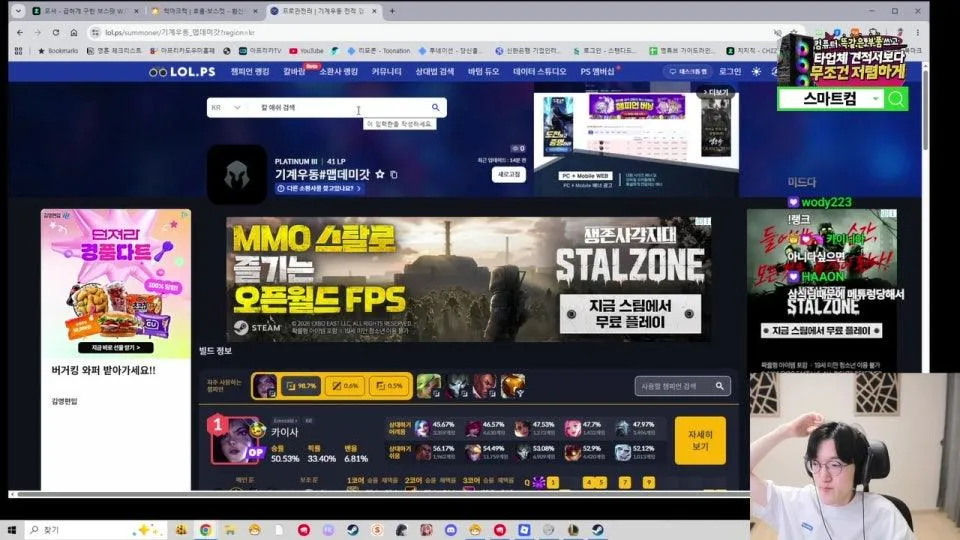Open the PS 멤버십 menu item
This screenshot has height=540, width=960.
(597, 72)
